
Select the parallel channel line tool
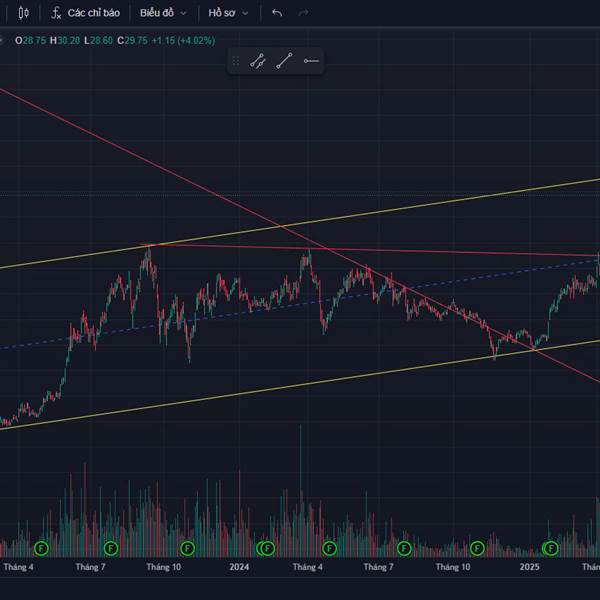[x=258, y=61]
